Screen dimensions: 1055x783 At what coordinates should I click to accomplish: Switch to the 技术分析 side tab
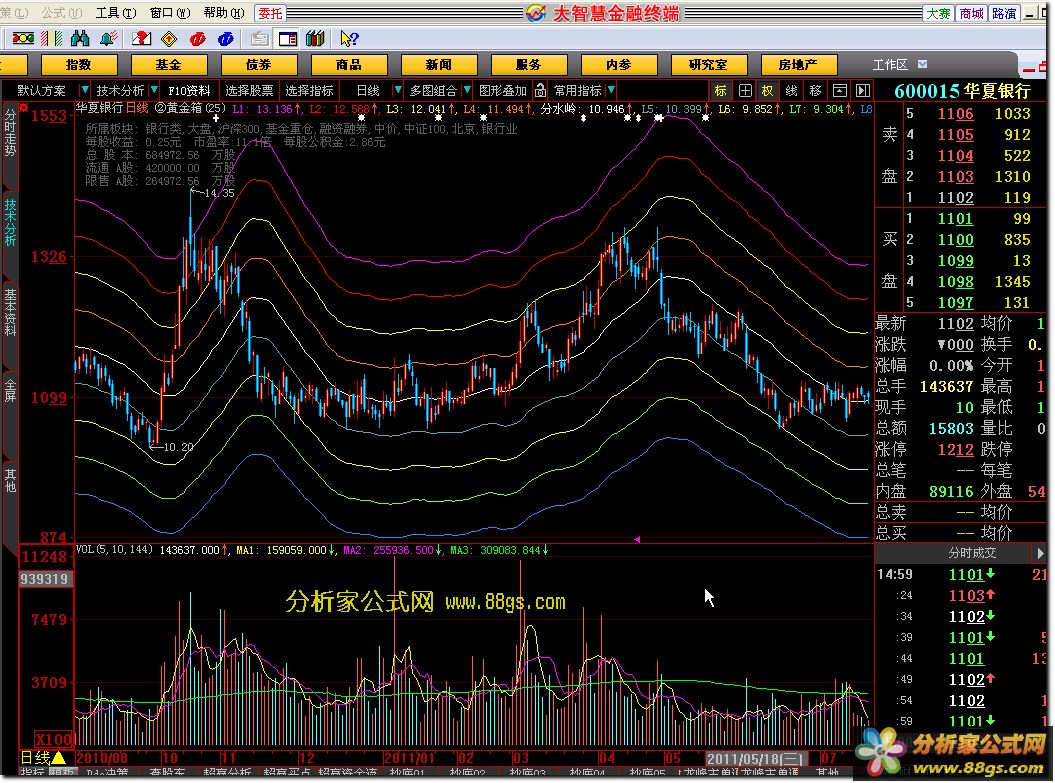(x=10, y=222)
